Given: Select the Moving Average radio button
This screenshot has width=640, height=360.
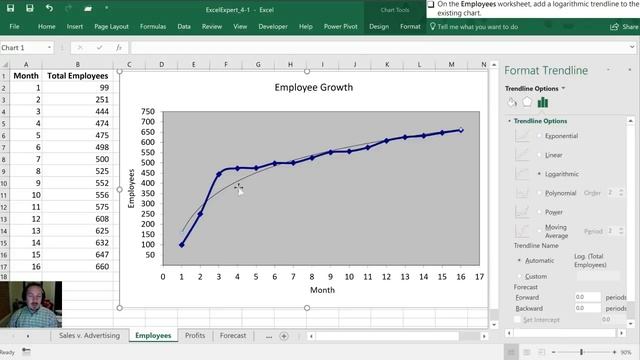Looking at the screenshot, I should tap(539, 231).
